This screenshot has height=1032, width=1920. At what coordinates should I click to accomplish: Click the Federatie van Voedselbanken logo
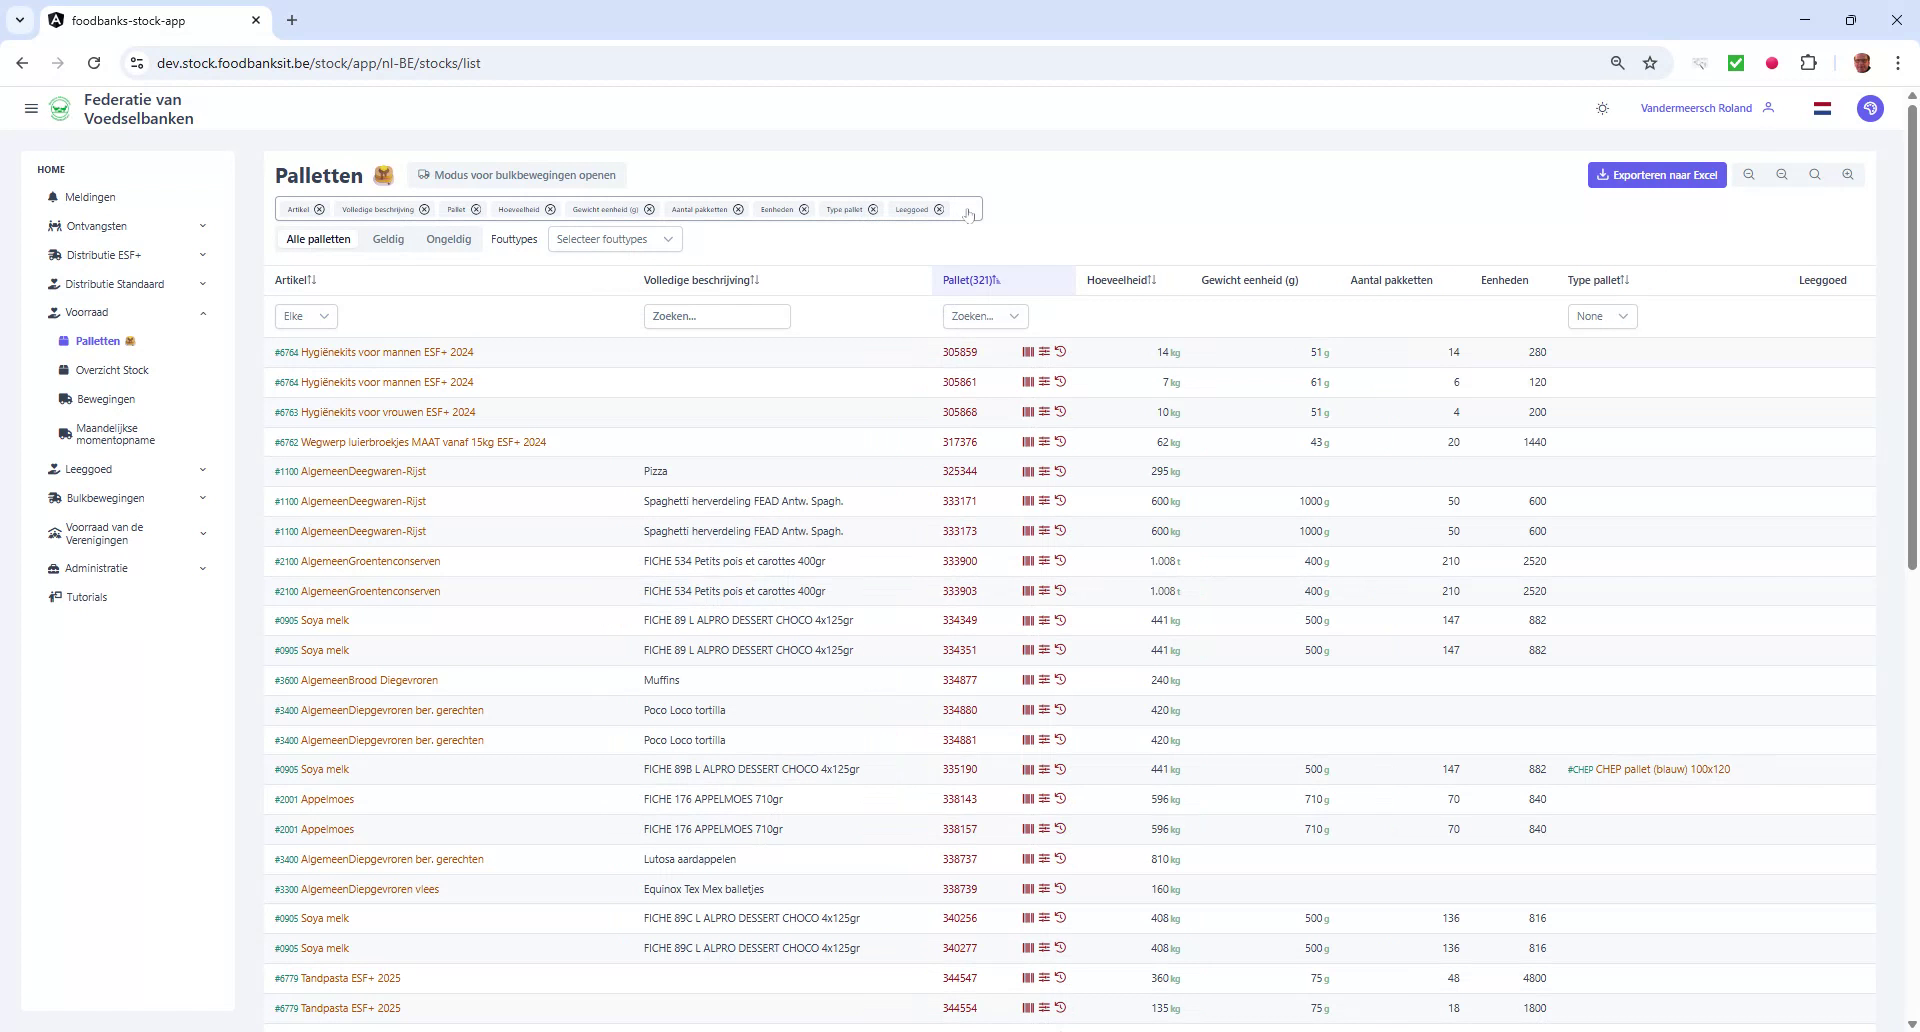coord(60,108)
